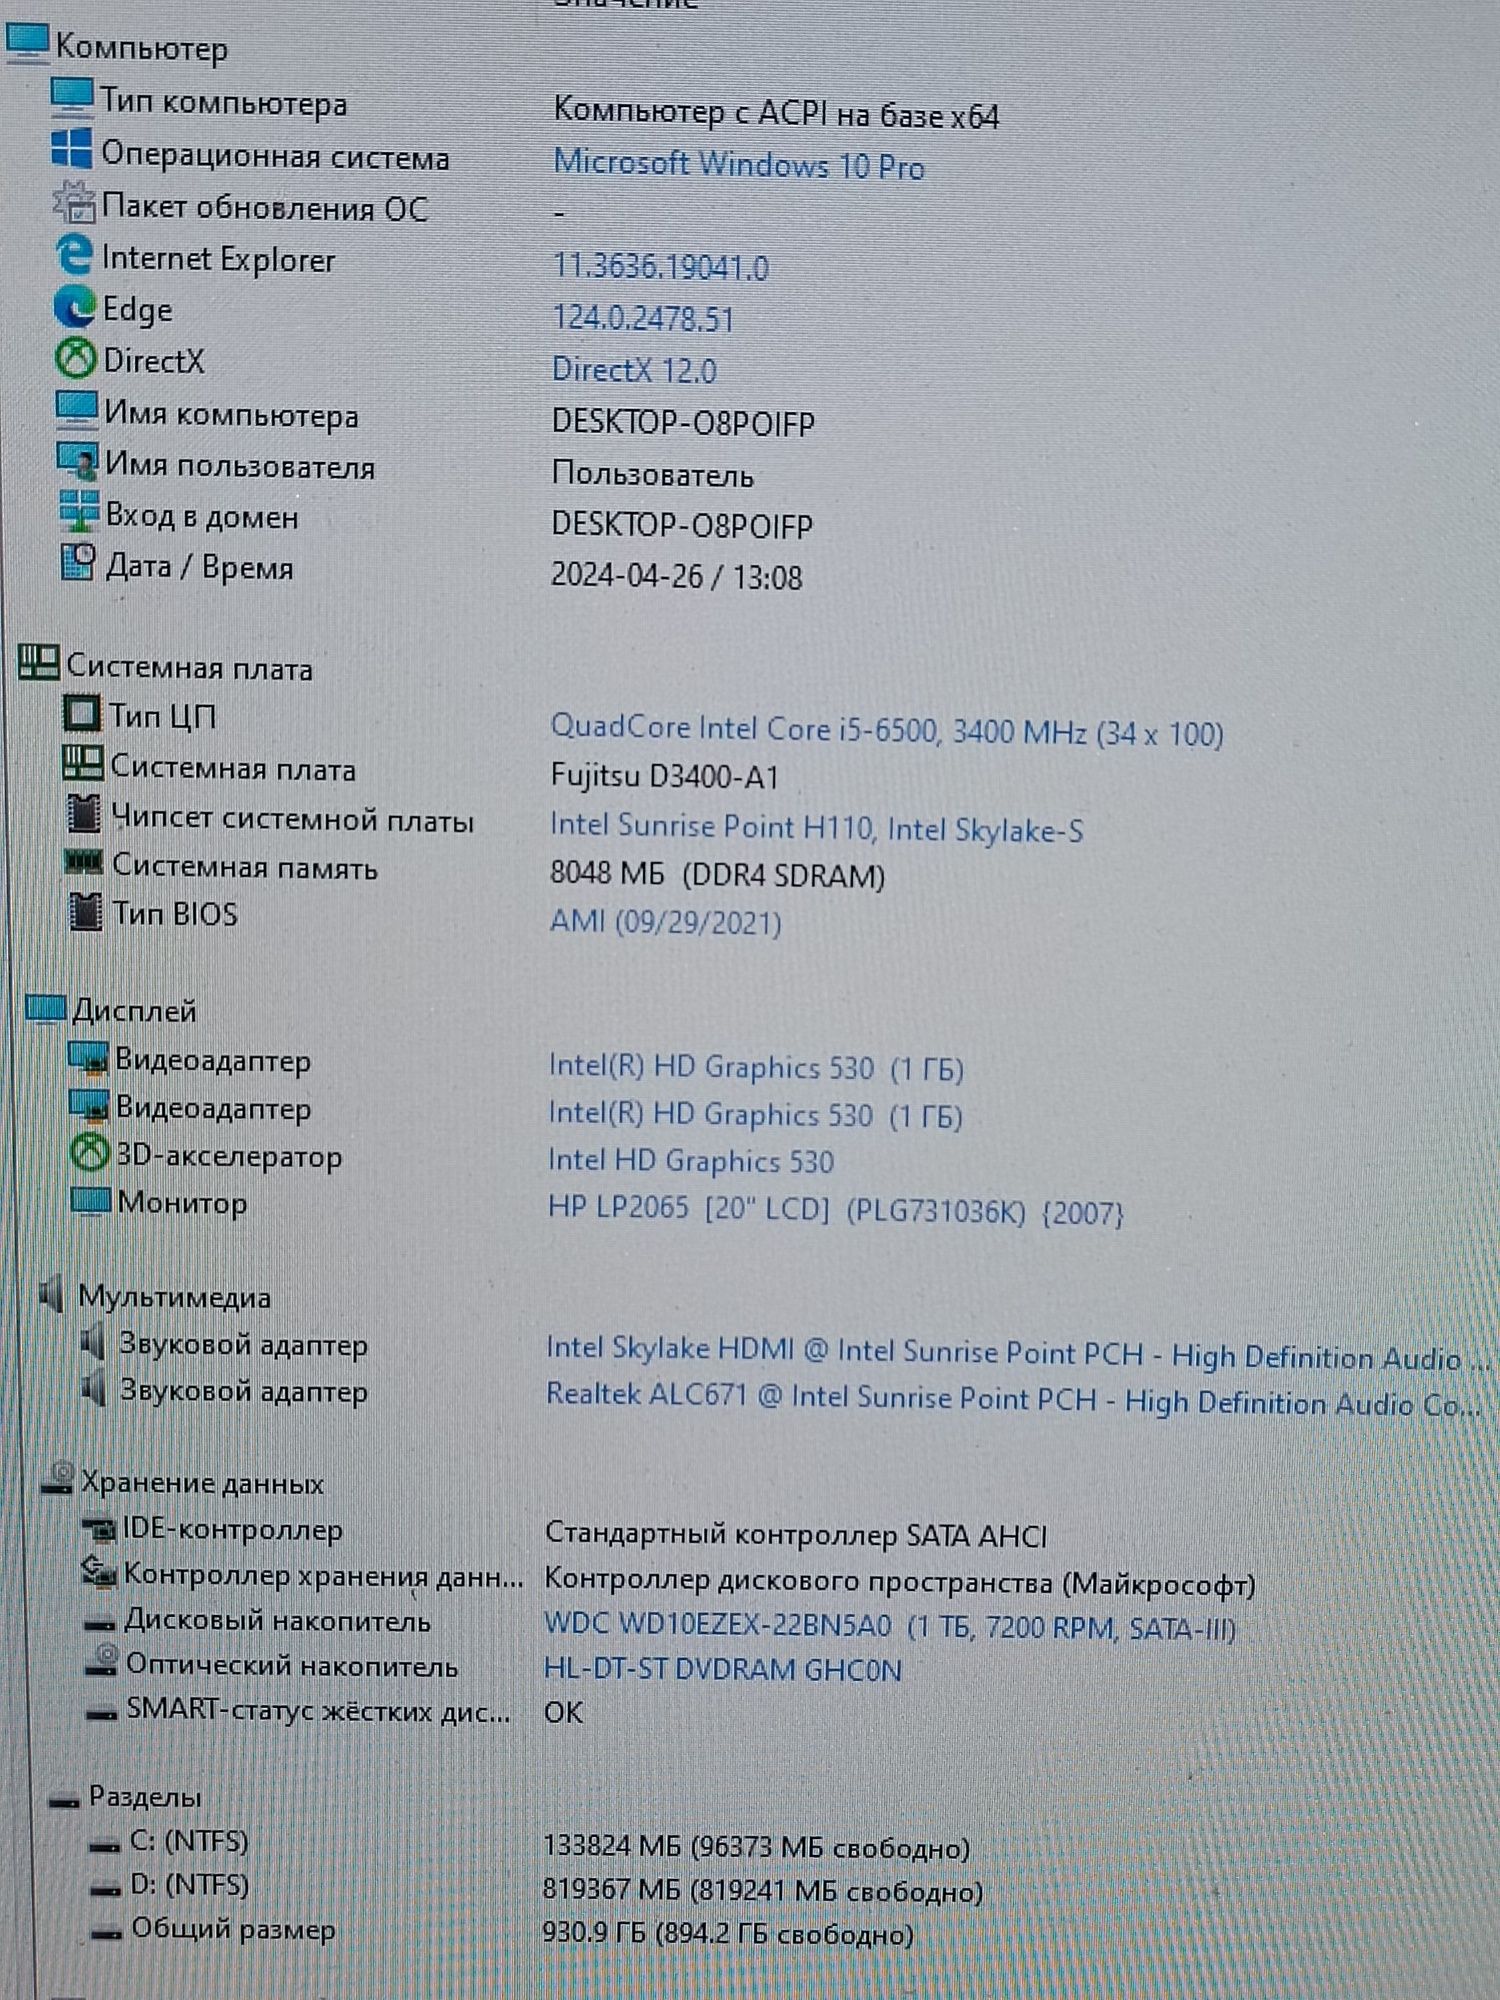Viewport: 1500px width, 2000px height.
Task: Select the 8048 МБ (DDR4 SDRAM) value
Action: [x=717, y=874]
